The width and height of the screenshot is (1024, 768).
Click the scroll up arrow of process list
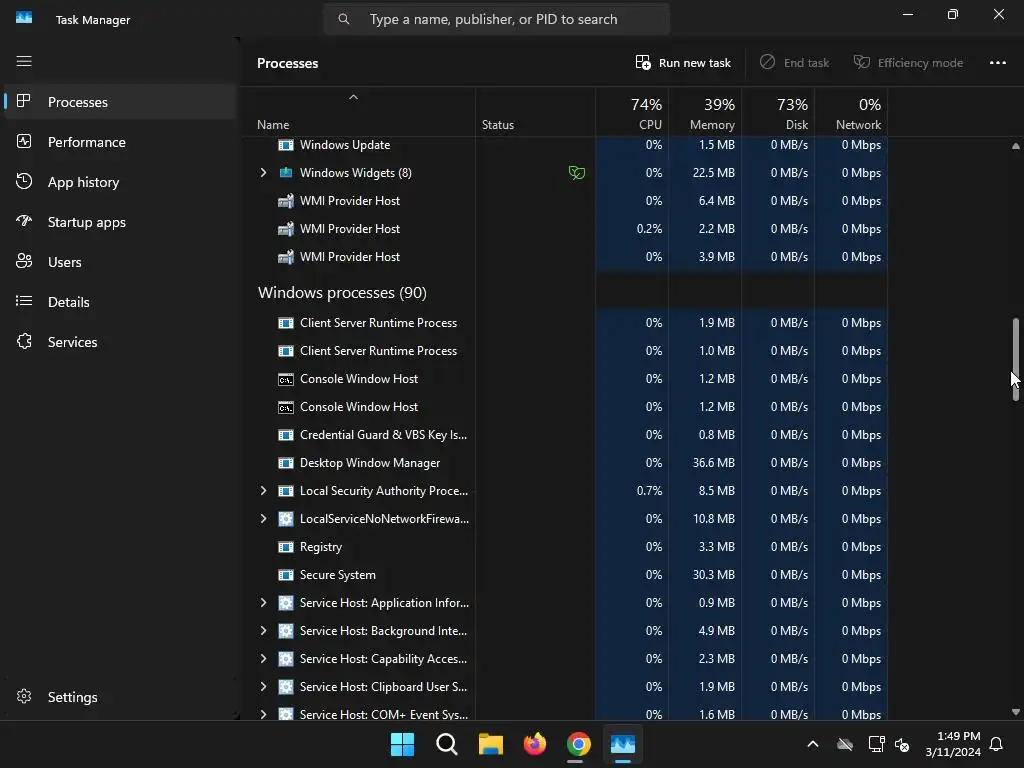pyautogui.click(x=1016, y=146)
